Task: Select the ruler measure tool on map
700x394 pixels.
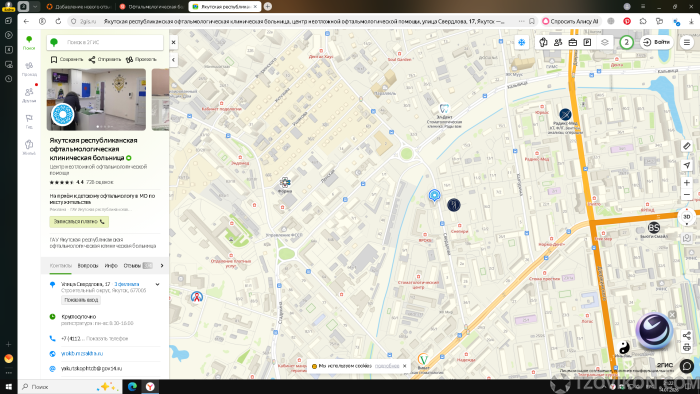Action: click(687, 146)
